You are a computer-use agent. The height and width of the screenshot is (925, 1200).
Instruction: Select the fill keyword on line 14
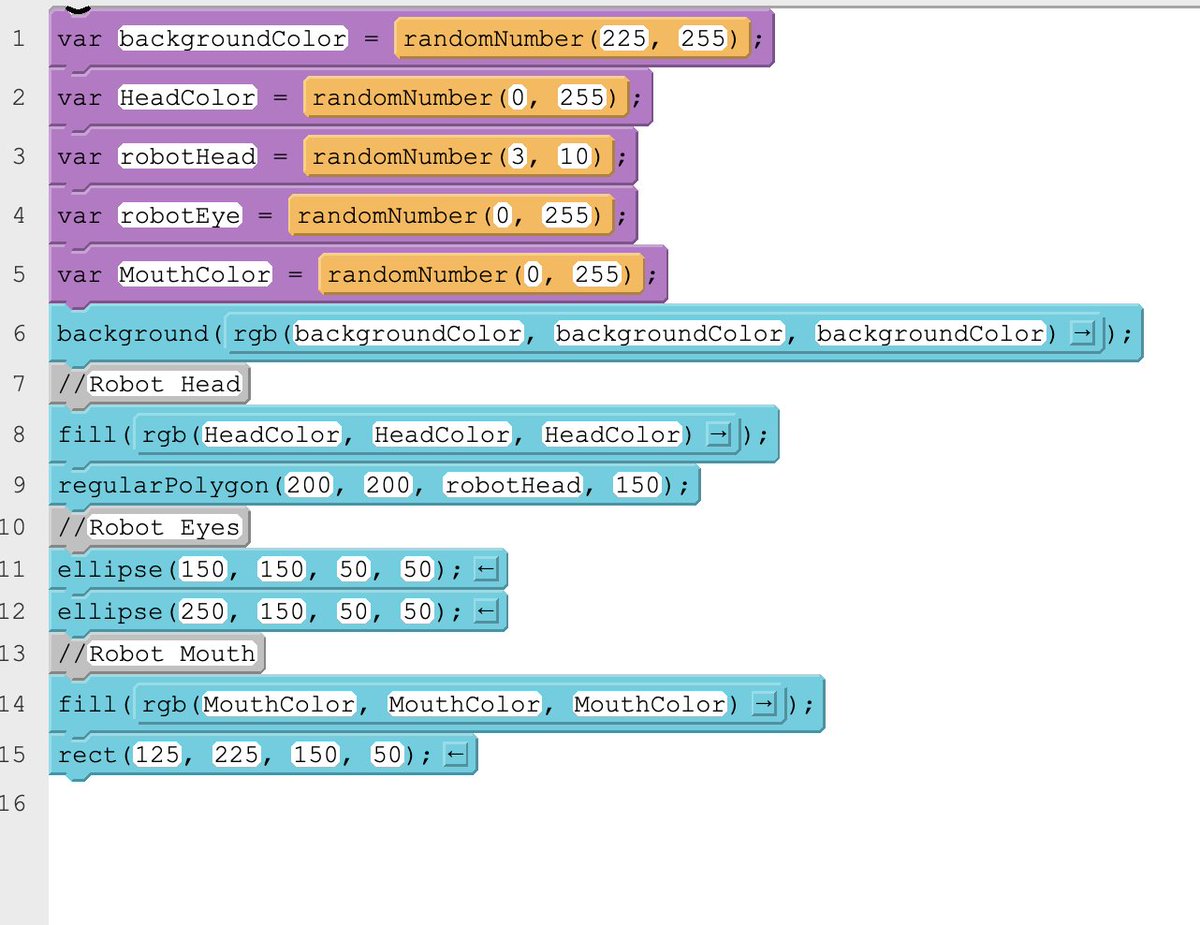tap(87, 705)
